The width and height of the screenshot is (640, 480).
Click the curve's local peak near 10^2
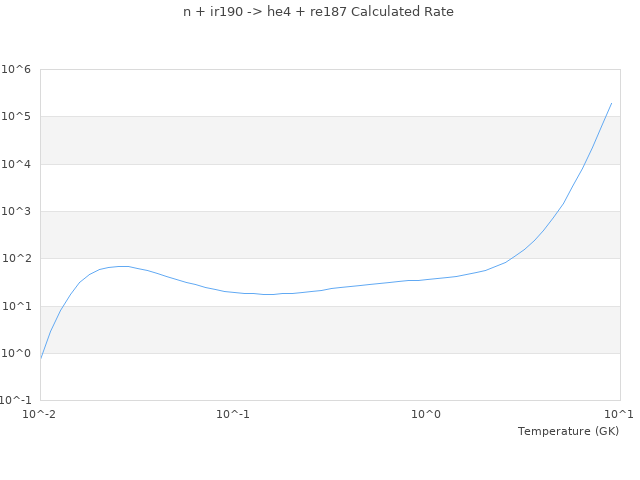pos(122,266)
